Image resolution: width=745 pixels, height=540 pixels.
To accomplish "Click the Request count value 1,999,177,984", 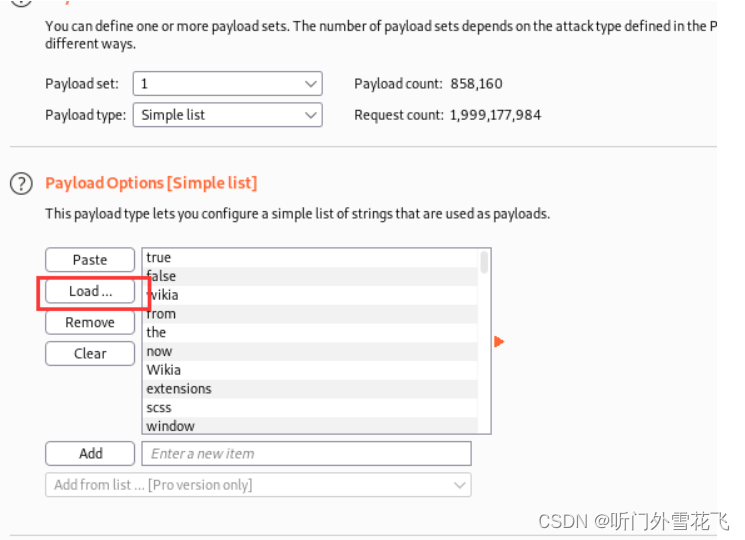I will [x=495, y=115].
